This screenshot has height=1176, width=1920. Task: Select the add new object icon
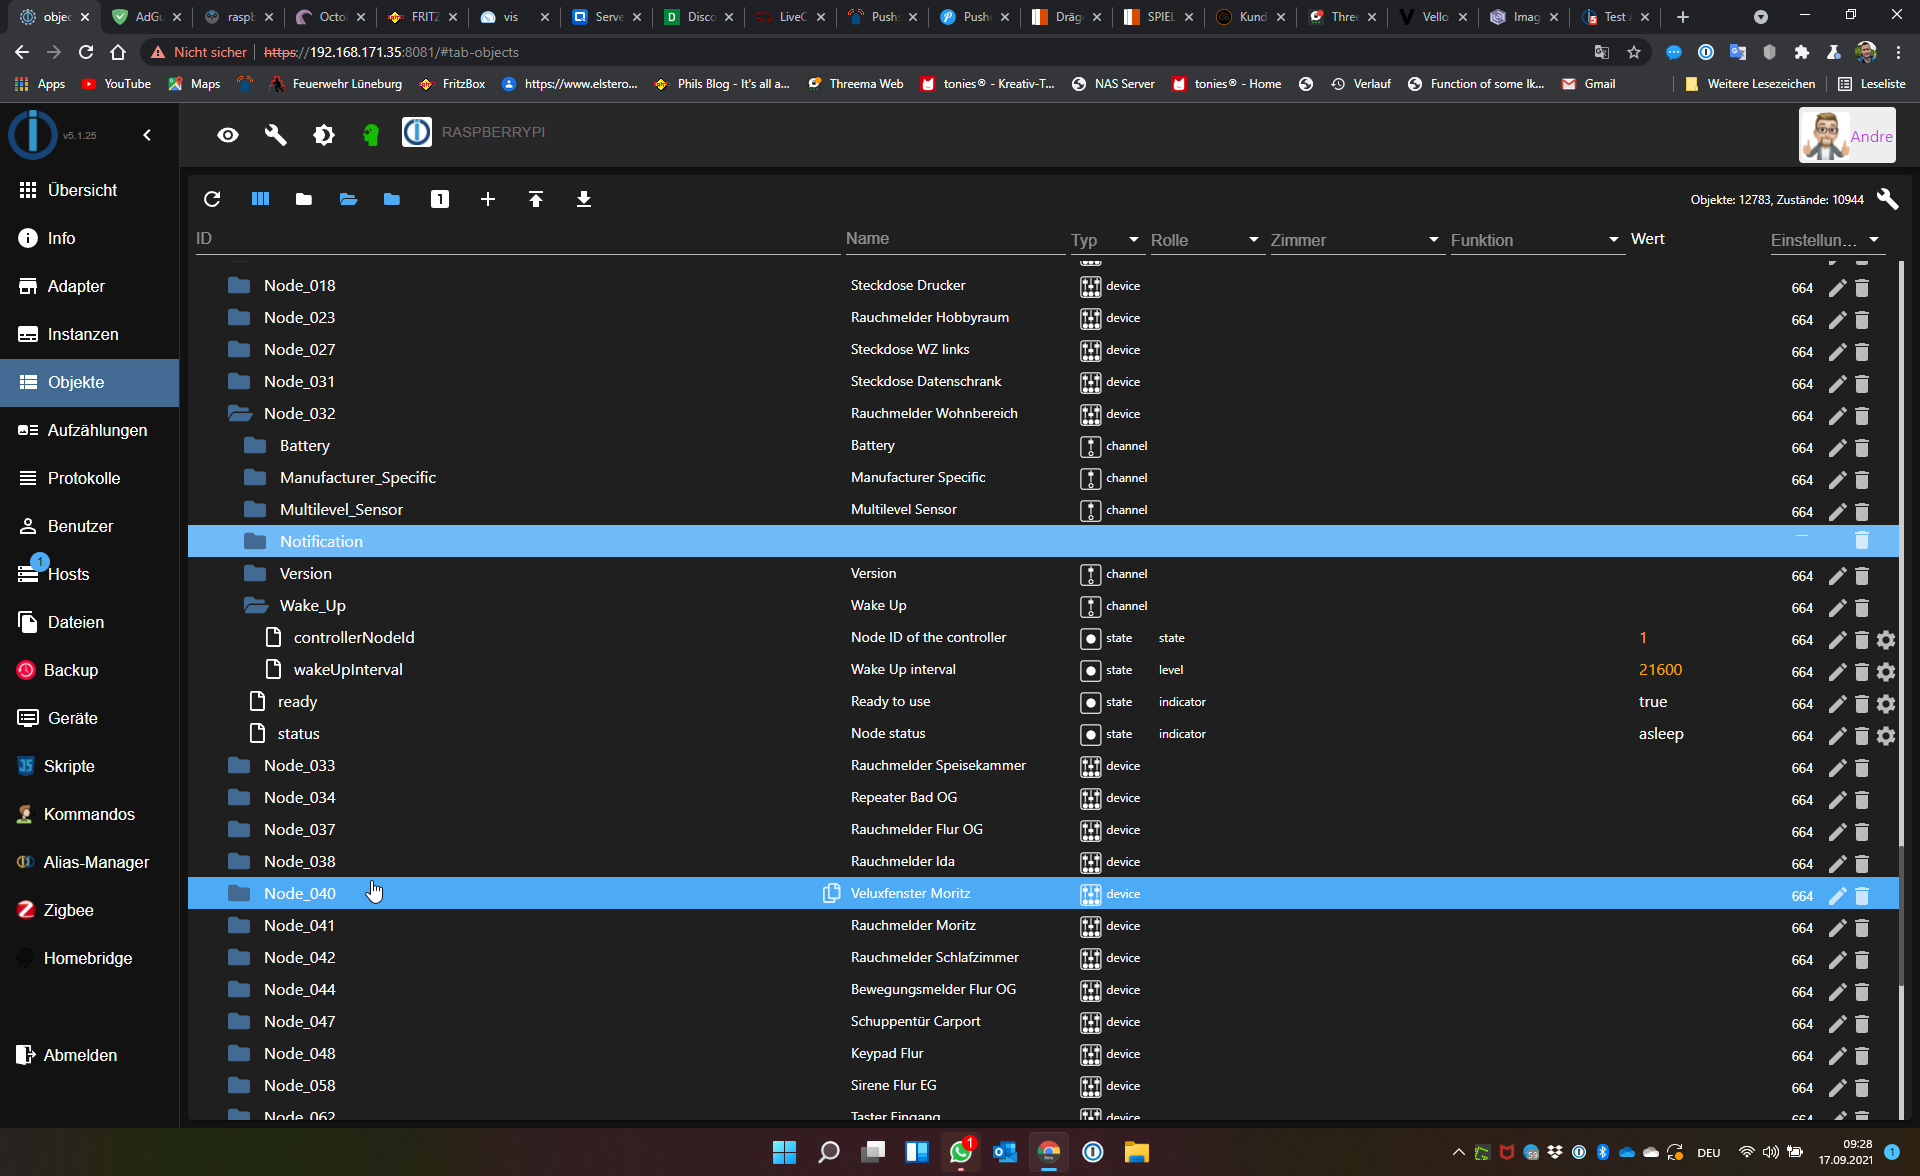488,200
